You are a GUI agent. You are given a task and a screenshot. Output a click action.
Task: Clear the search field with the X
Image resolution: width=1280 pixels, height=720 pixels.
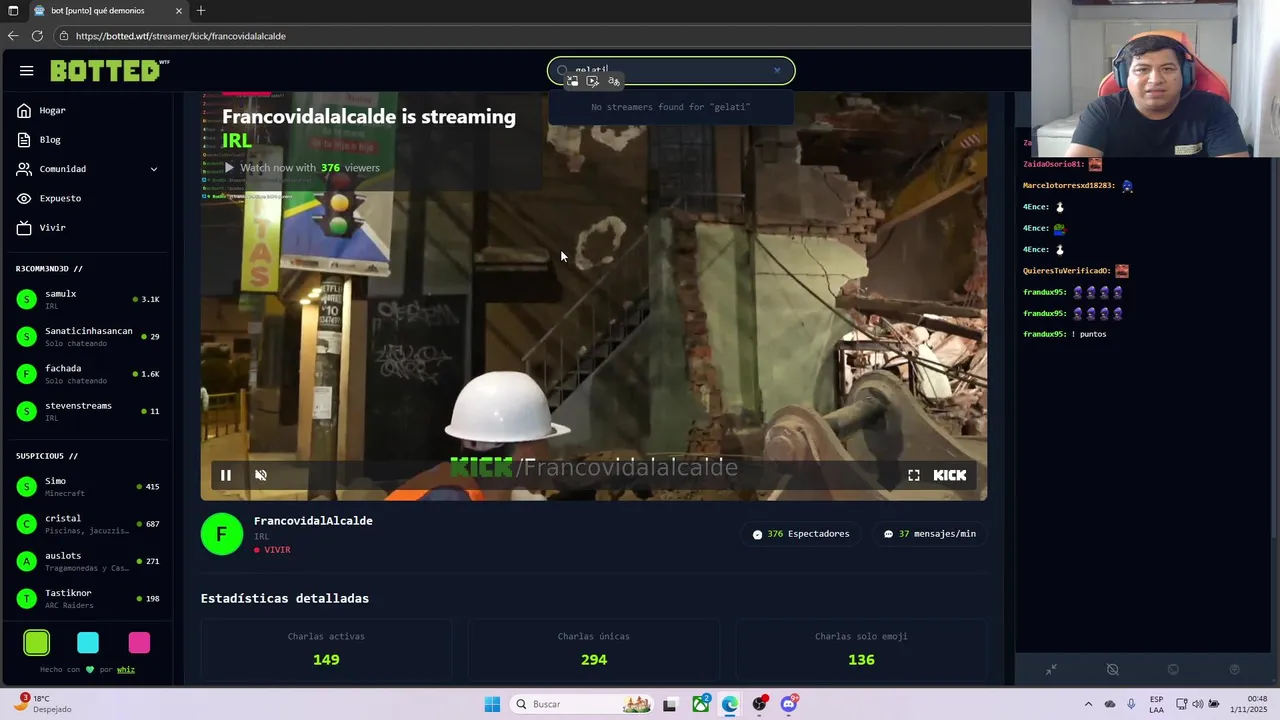tap(777, 71)
